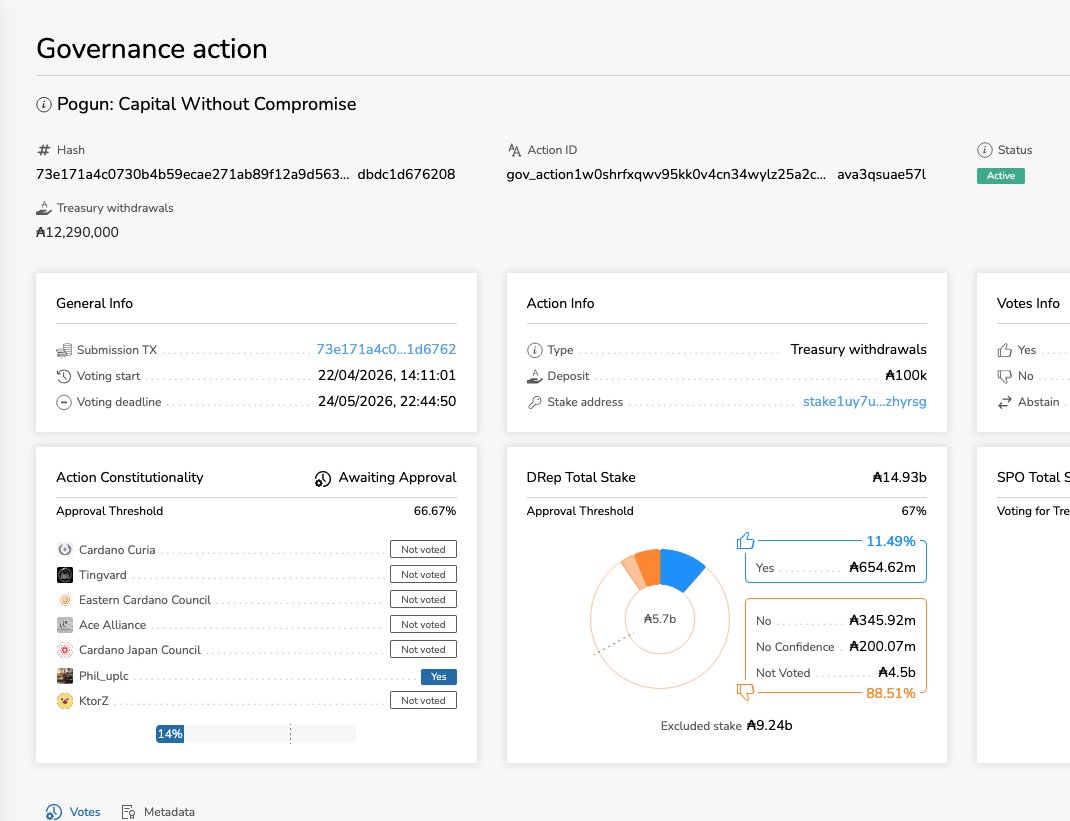This screenshot has height=821, width=1070.
Task: Click the Active status badge
Action: tap(1000, 176)
